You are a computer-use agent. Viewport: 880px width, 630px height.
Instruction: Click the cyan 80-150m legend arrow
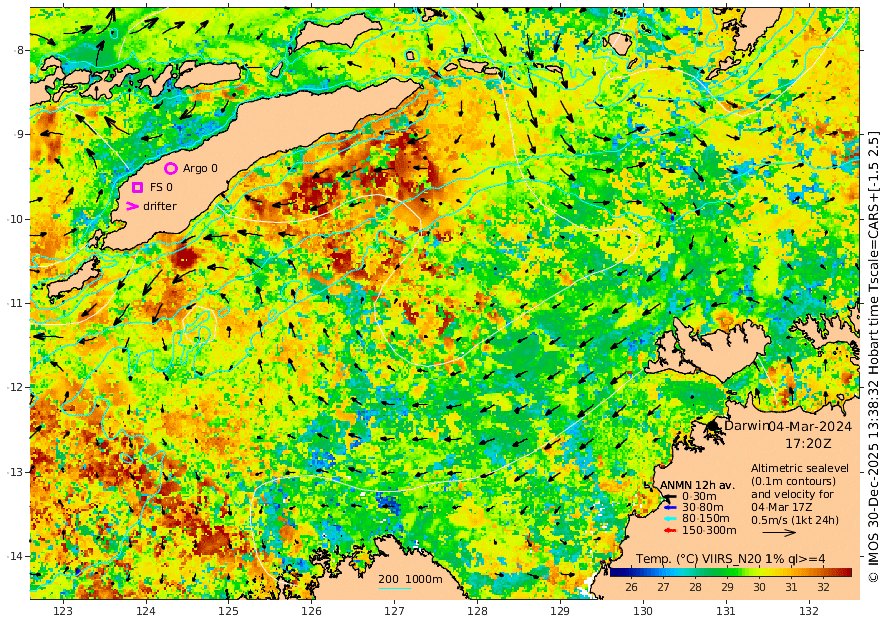tap(670, 519)
